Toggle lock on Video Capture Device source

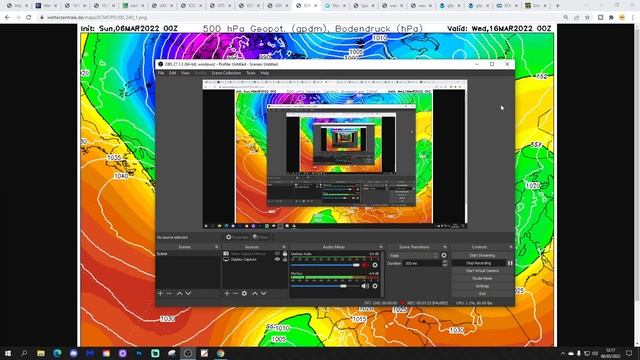[x=285, y=253]
